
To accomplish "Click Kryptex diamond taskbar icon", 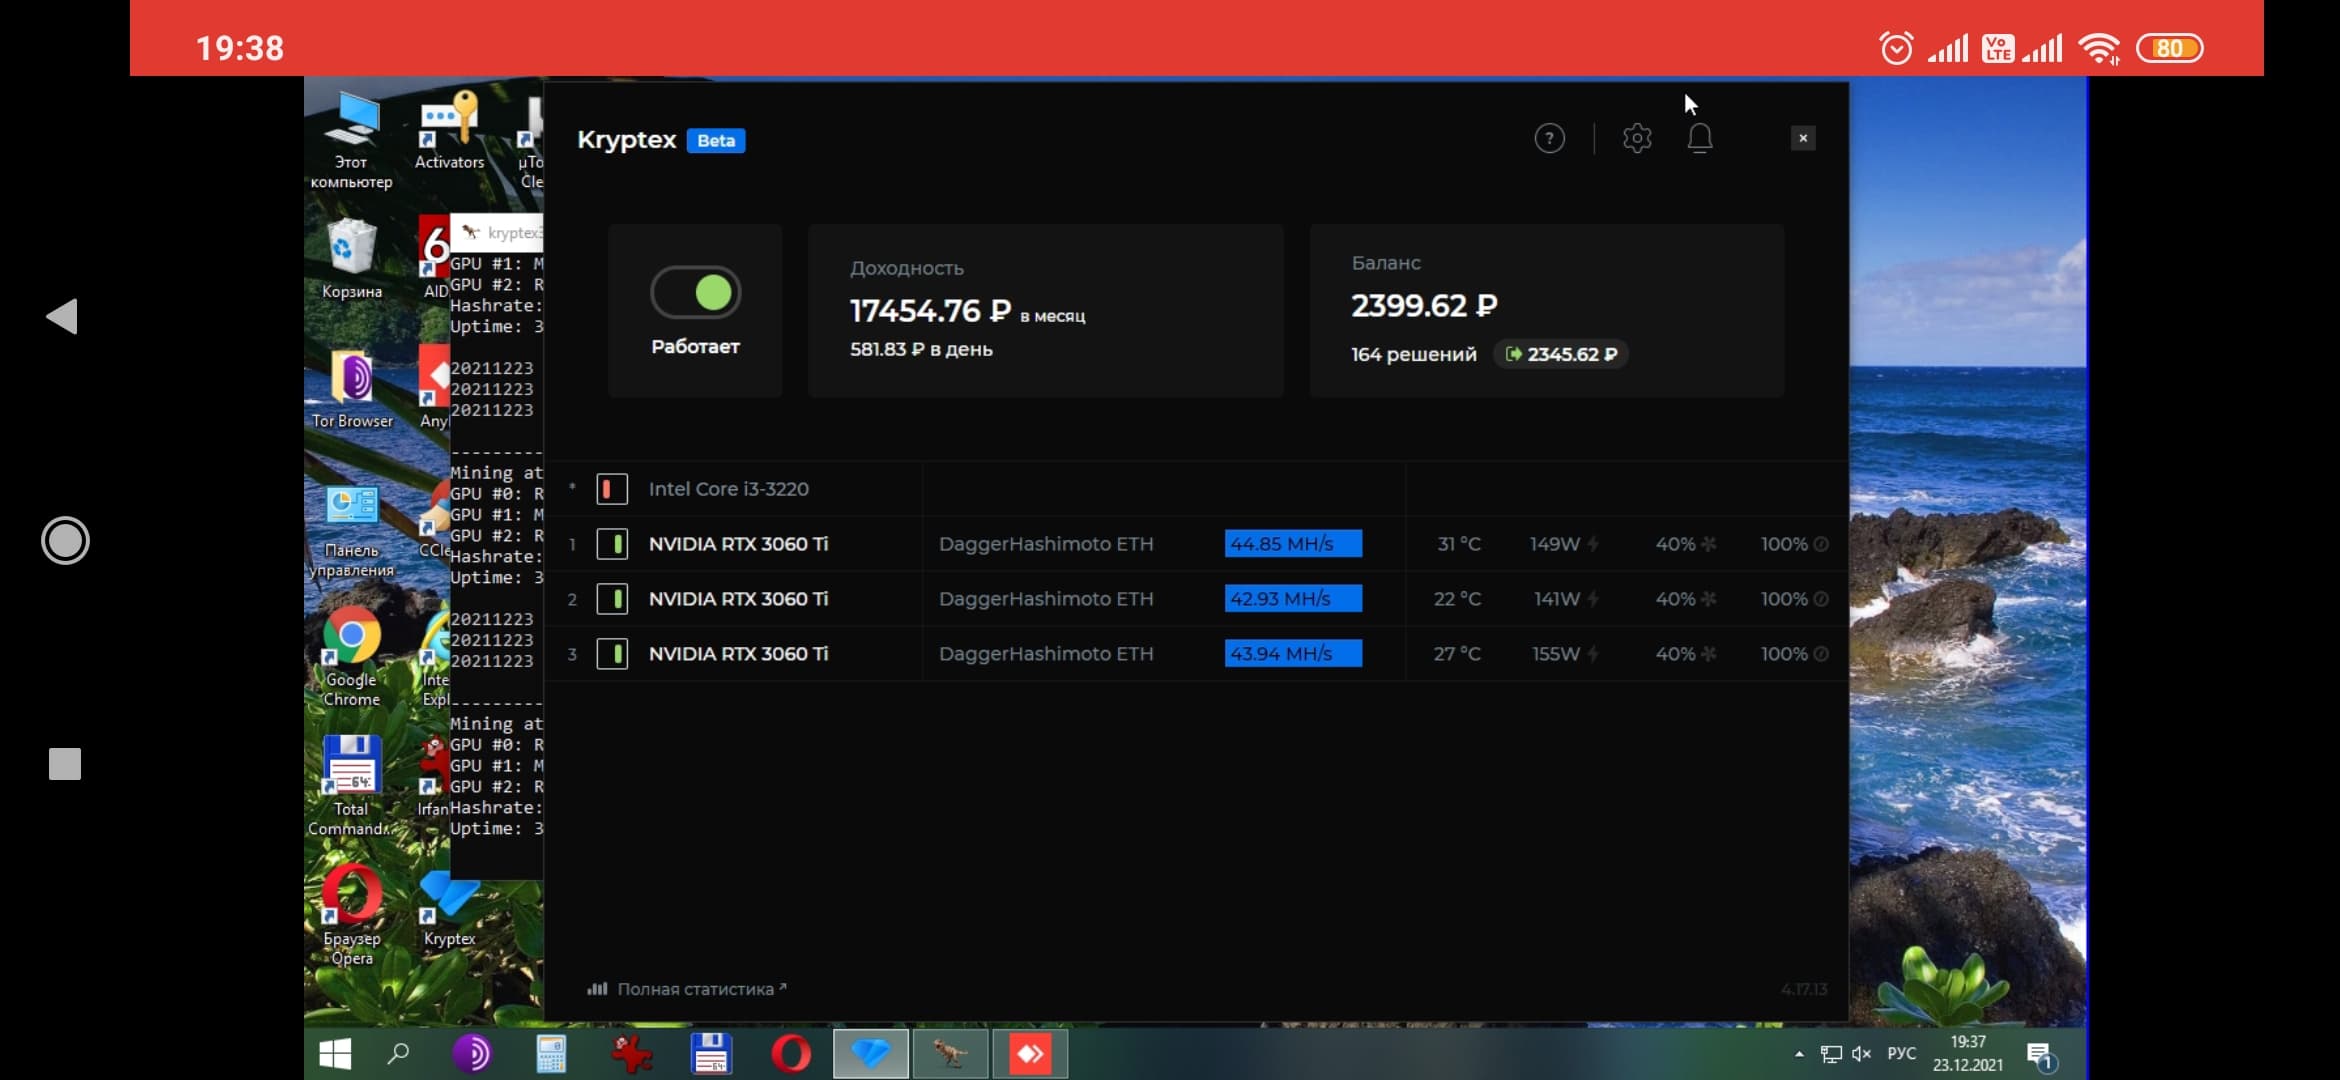I will click(871, 1054).
